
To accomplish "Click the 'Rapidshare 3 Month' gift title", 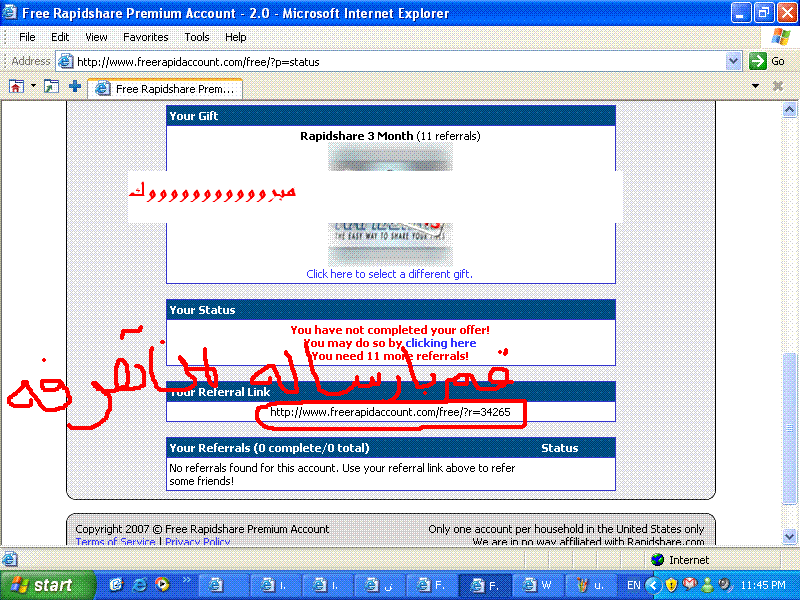I will coord(356,136).
